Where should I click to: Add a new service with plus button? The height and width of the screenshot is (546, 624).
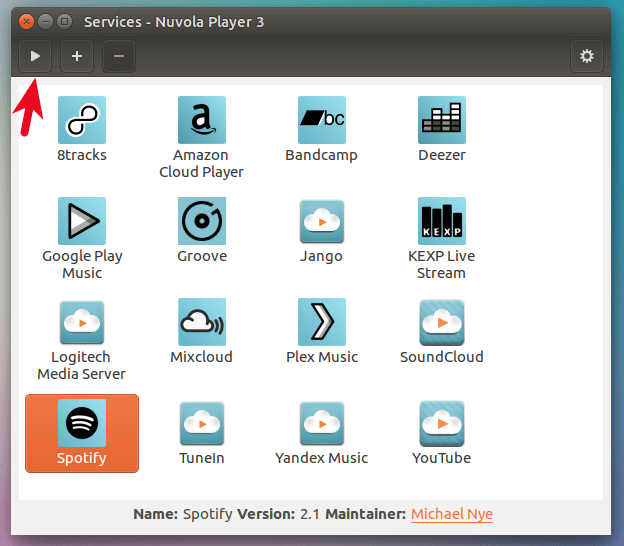tap(77, 56)
